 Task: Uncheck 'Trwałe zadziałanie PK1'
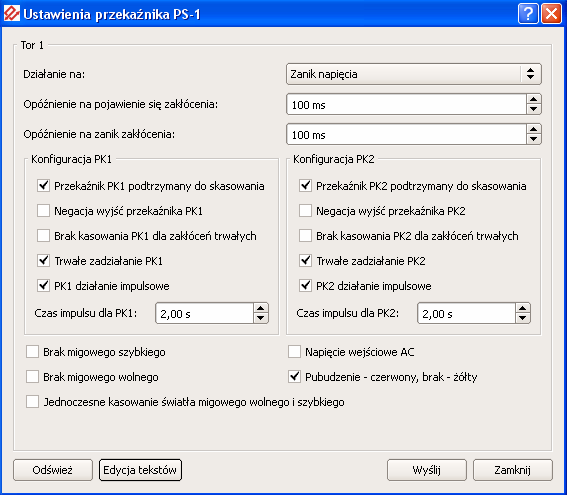[x=43, y=261]
